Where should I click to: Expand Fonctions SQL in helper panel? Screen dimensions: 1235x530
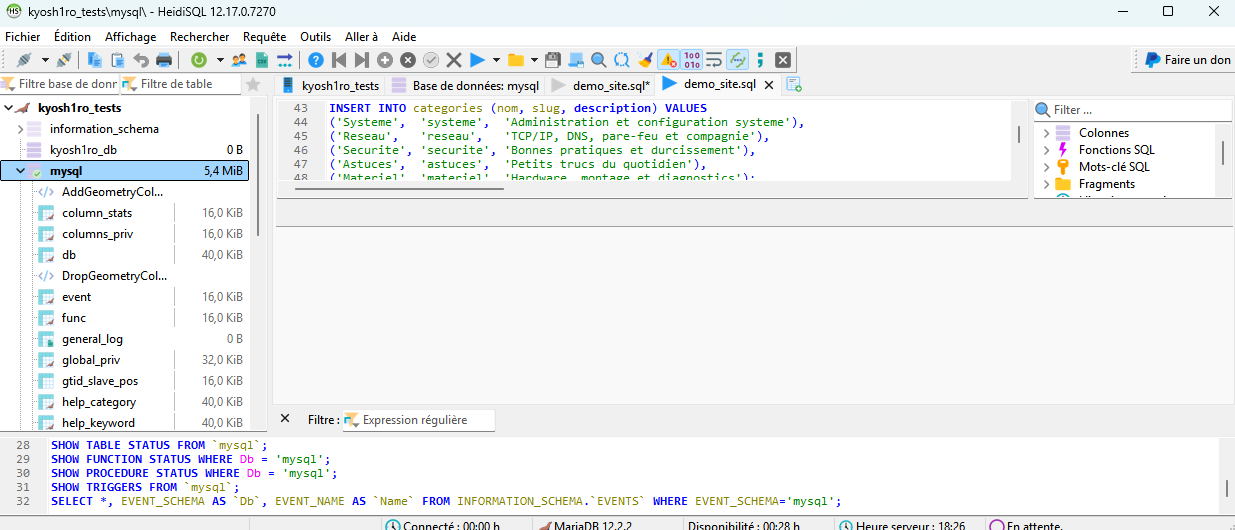[1046, 150]
